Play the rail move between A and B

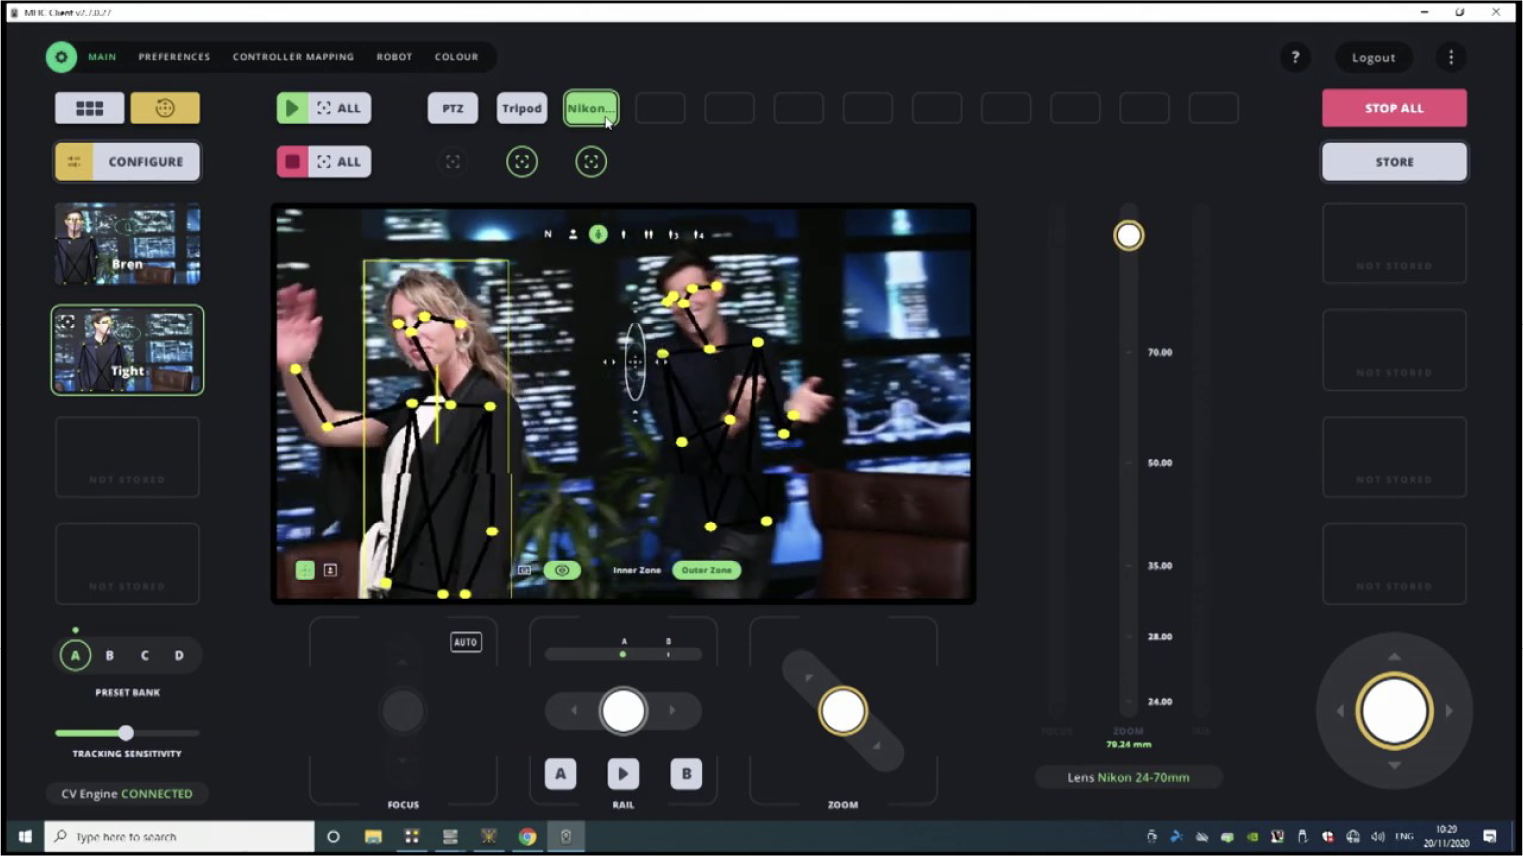pos(623,774)
